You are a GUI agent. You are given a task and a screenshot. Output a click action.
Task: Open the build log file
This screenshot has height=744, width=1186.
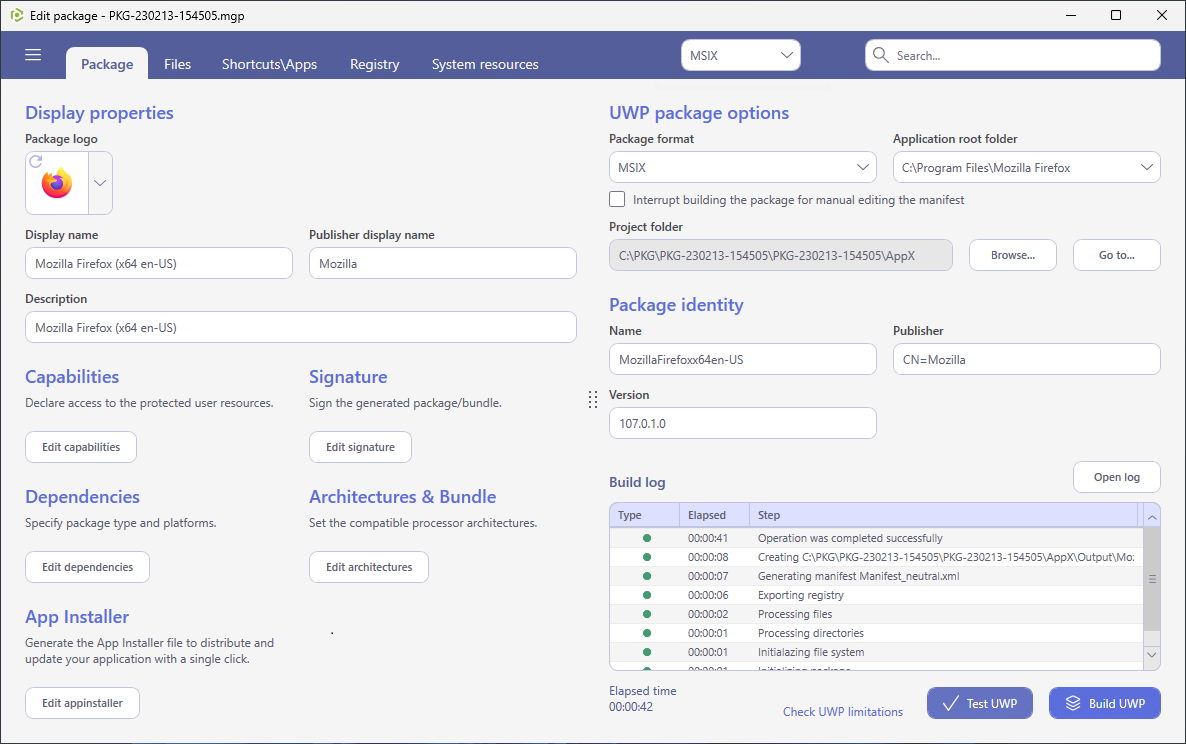point(1116,477)
